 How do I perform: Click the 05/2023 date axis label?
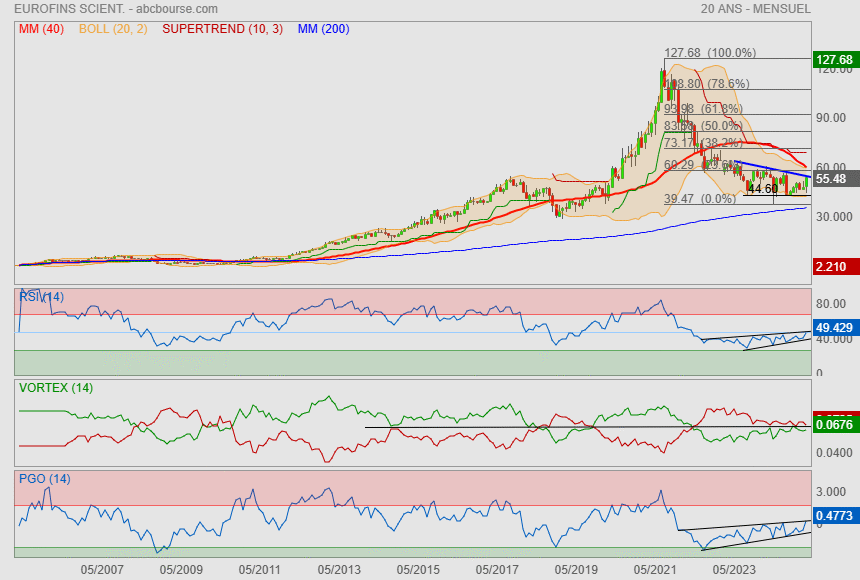734,570
